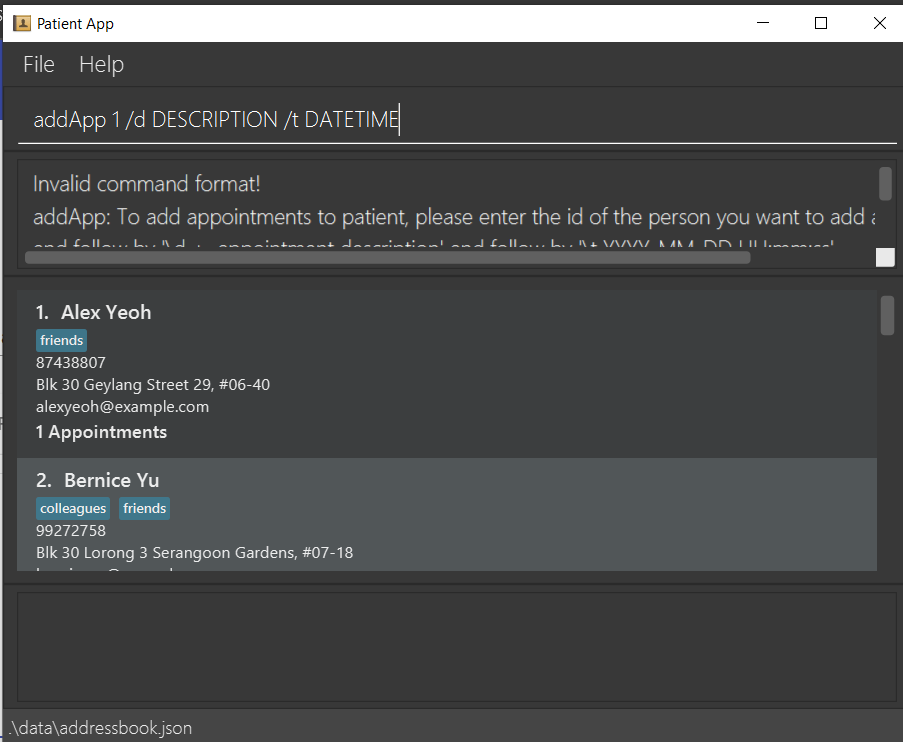The width and height of the screenshot is (903, 742).
Task: Click address Blk 30 Lorong 3 Serangoon Gardens
Action: coord(195,552)
